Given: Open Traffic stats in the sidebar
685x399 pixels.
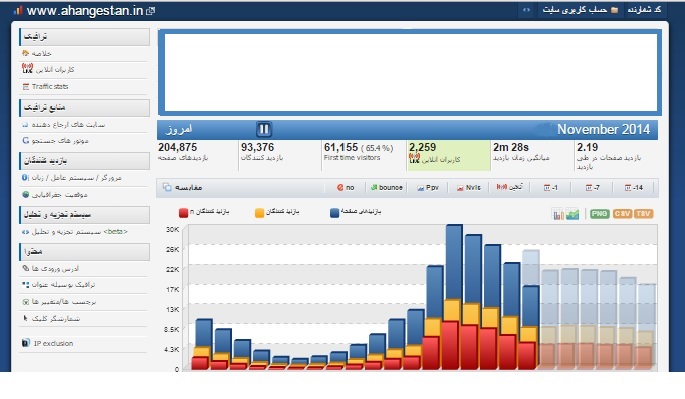Looking at the screenshot, I should click(x=45, y=87).
